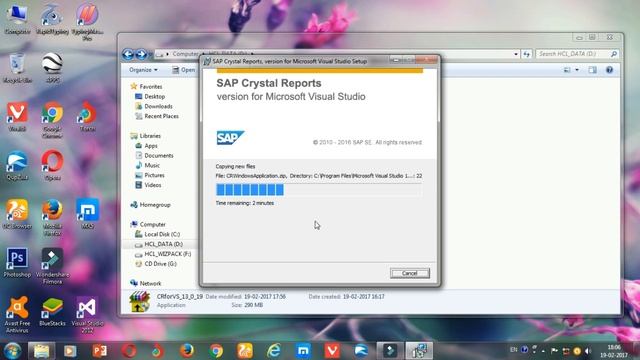640x360 pixels.
Task: Toggle Explorer preview pane icon
Action: pyautogui.click(x=592, y=70)
